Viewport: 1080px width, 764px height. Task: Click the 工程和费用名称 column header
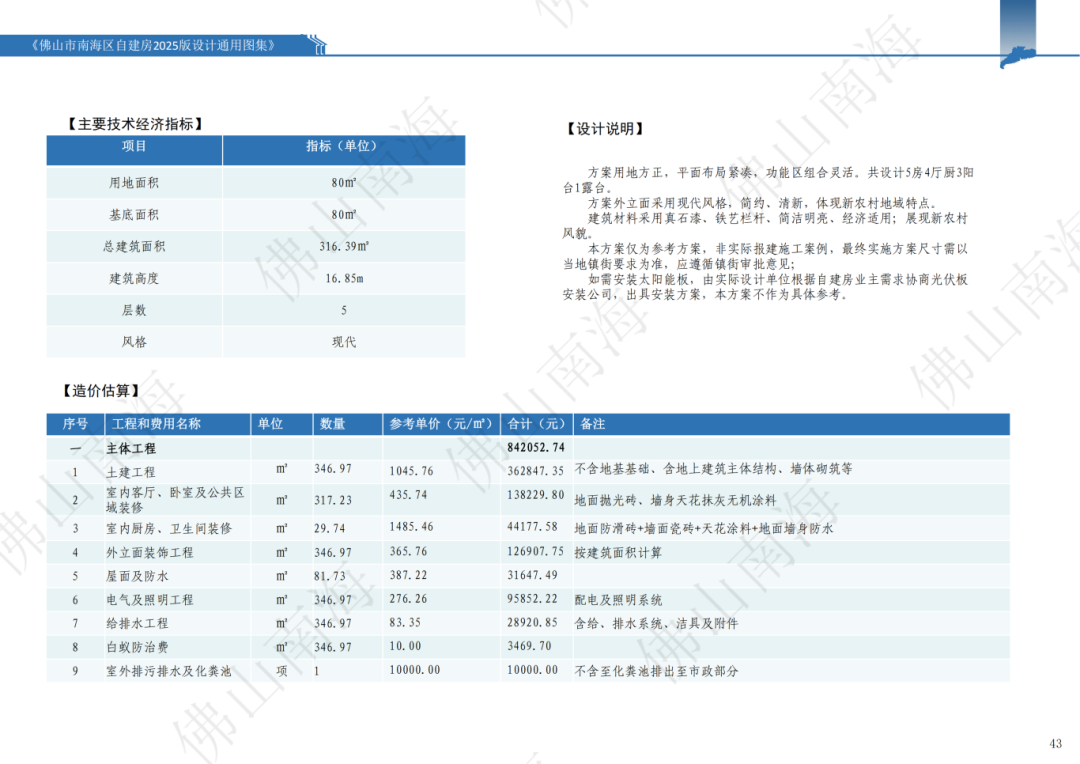click(157, 424)
